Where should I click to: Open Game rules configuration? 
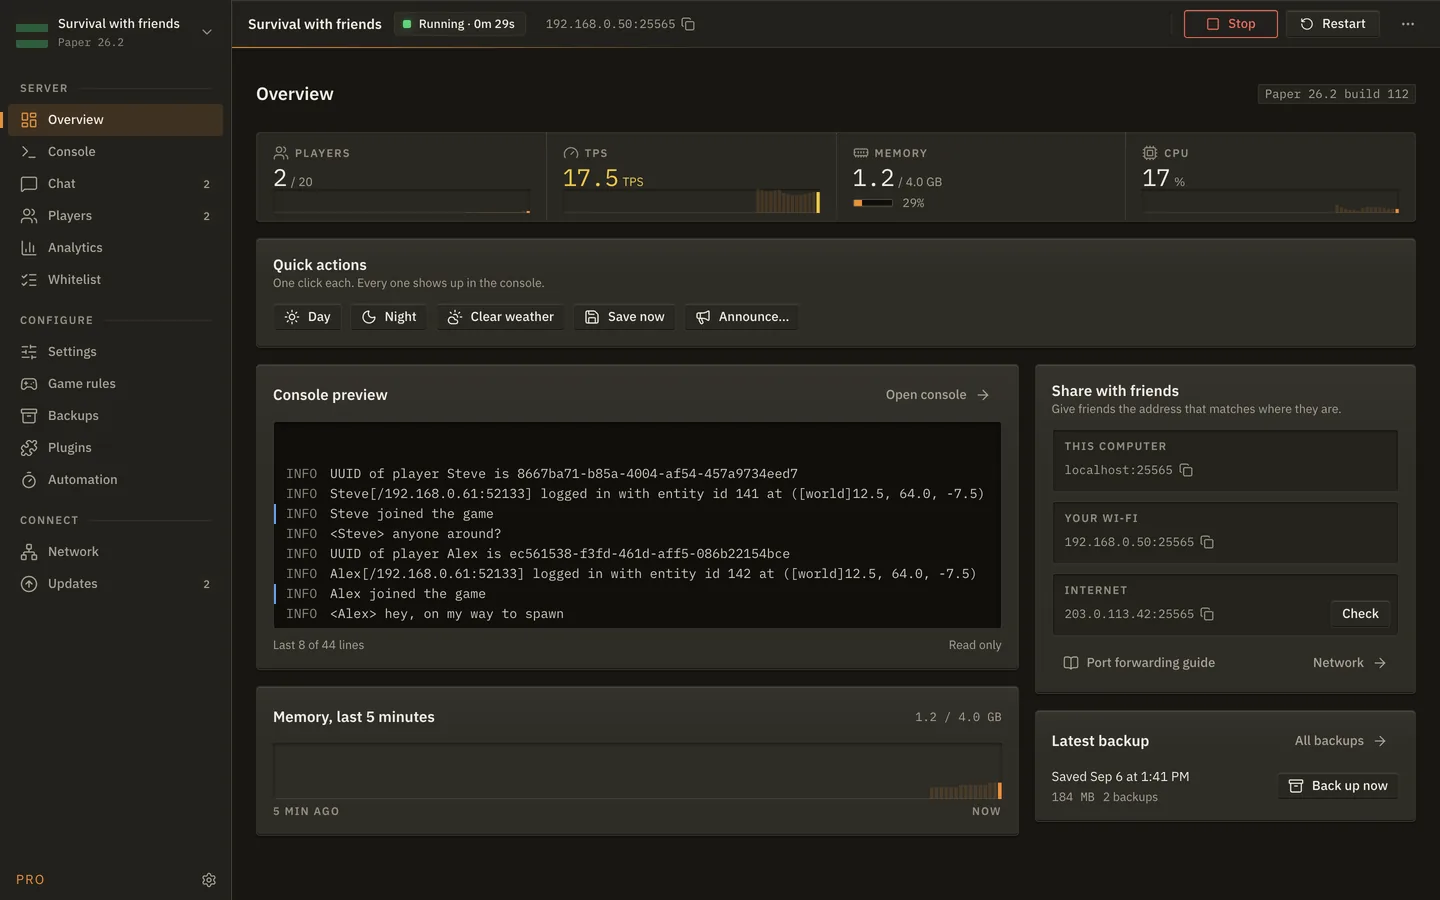[x=115, y=384]
